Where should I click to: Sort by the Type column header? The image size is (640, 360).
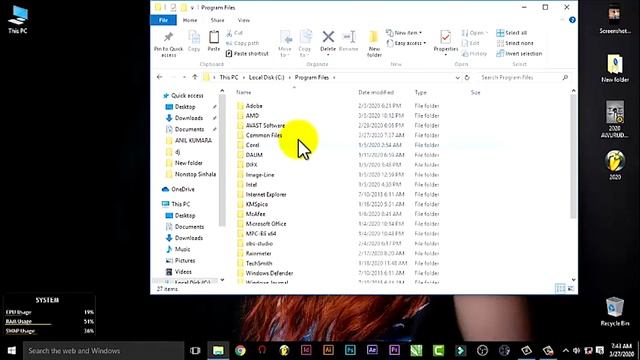(420, 92)
